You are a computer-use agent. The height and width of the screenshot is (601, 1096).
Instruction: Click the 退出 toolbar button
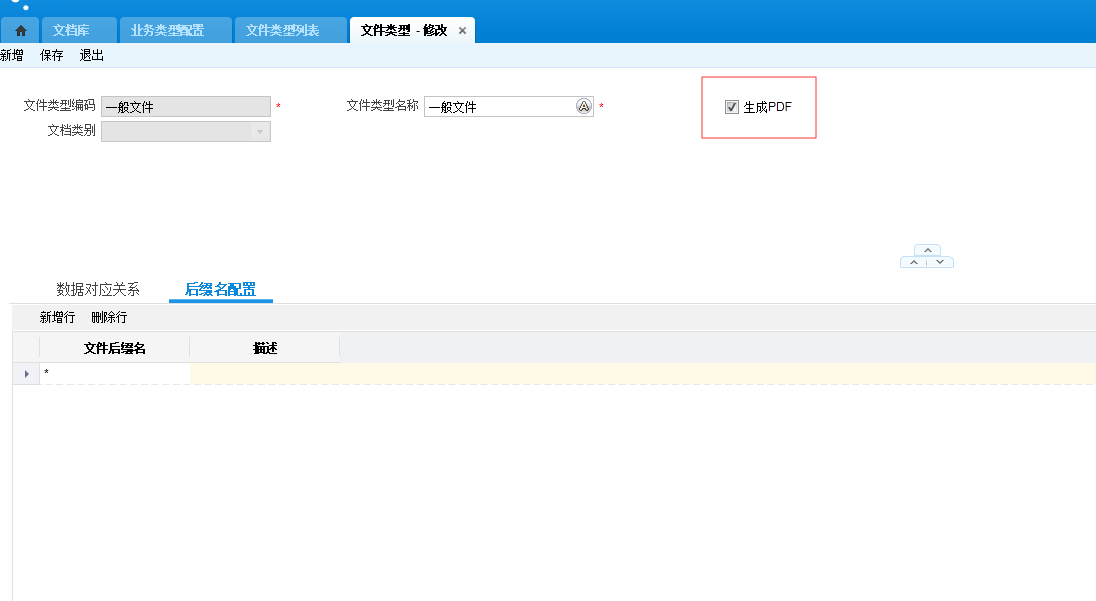pos(92,56)
